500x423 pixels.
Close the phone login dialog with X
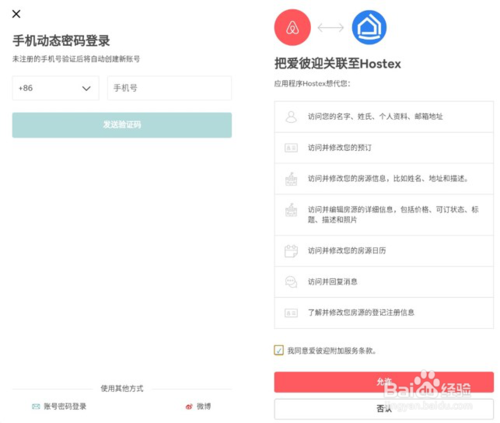click(16, 14)
